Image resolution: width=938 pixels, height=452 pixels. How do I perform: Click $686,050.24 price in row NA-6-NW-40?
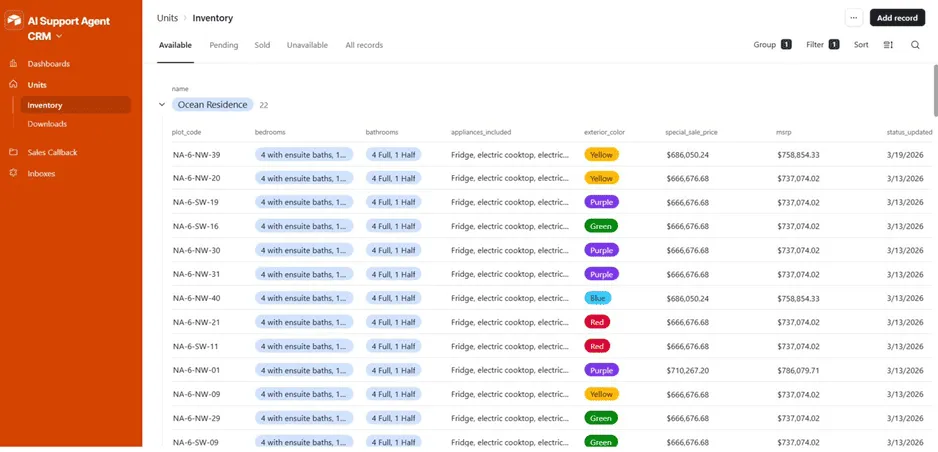point(687,298)
